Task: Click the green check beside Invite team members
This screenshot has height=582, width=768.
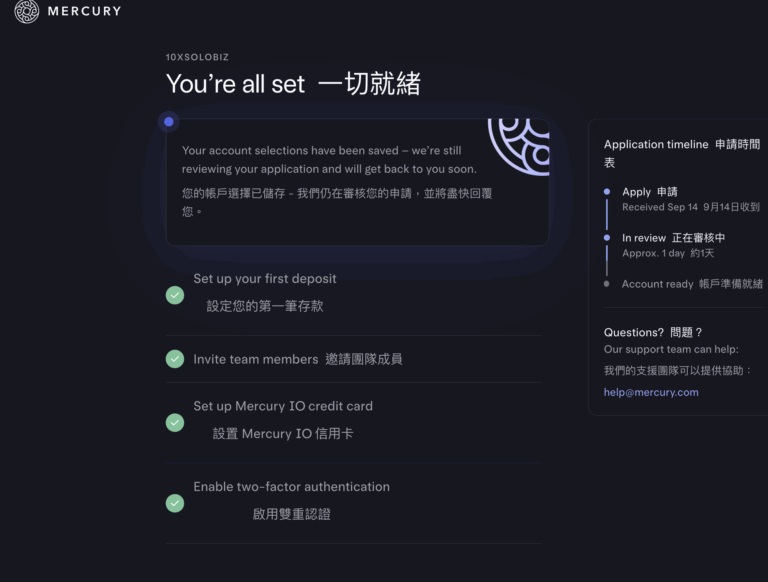Action: tap(175, 359)
